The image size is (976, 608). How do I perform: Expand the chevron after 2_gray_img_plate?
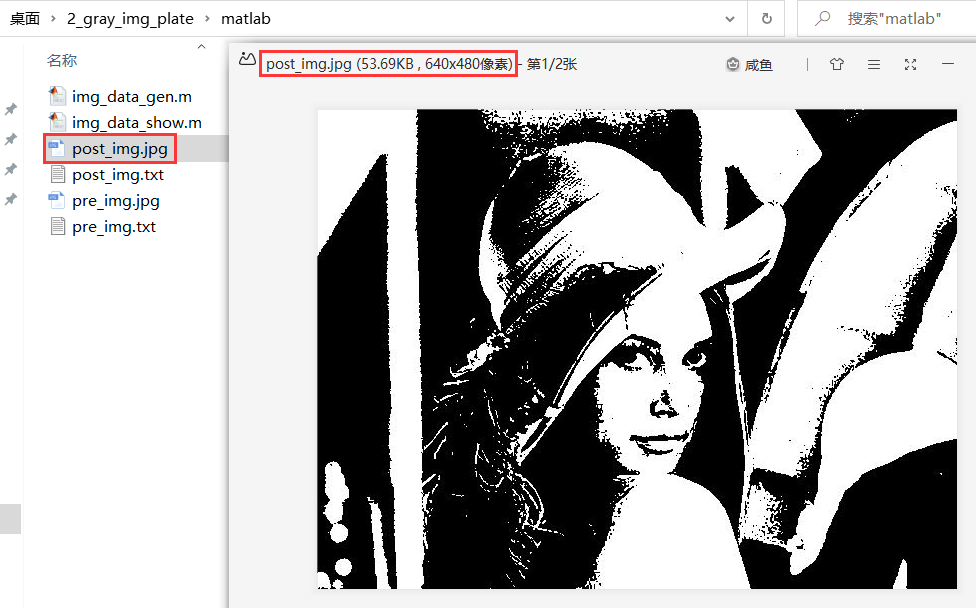(207, 19)
